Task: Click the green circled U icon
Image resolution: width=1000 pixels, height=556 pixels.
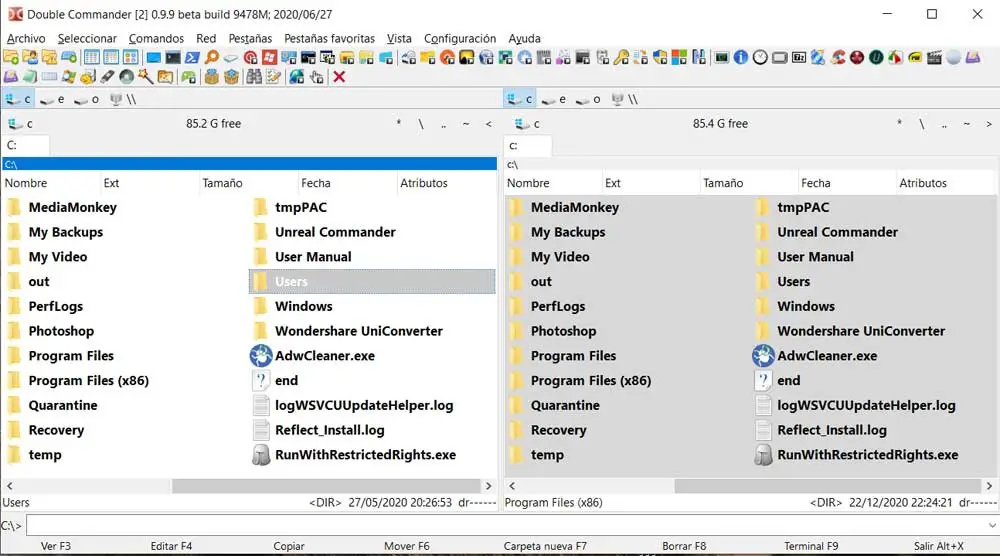Action: (x=876, y=57)
